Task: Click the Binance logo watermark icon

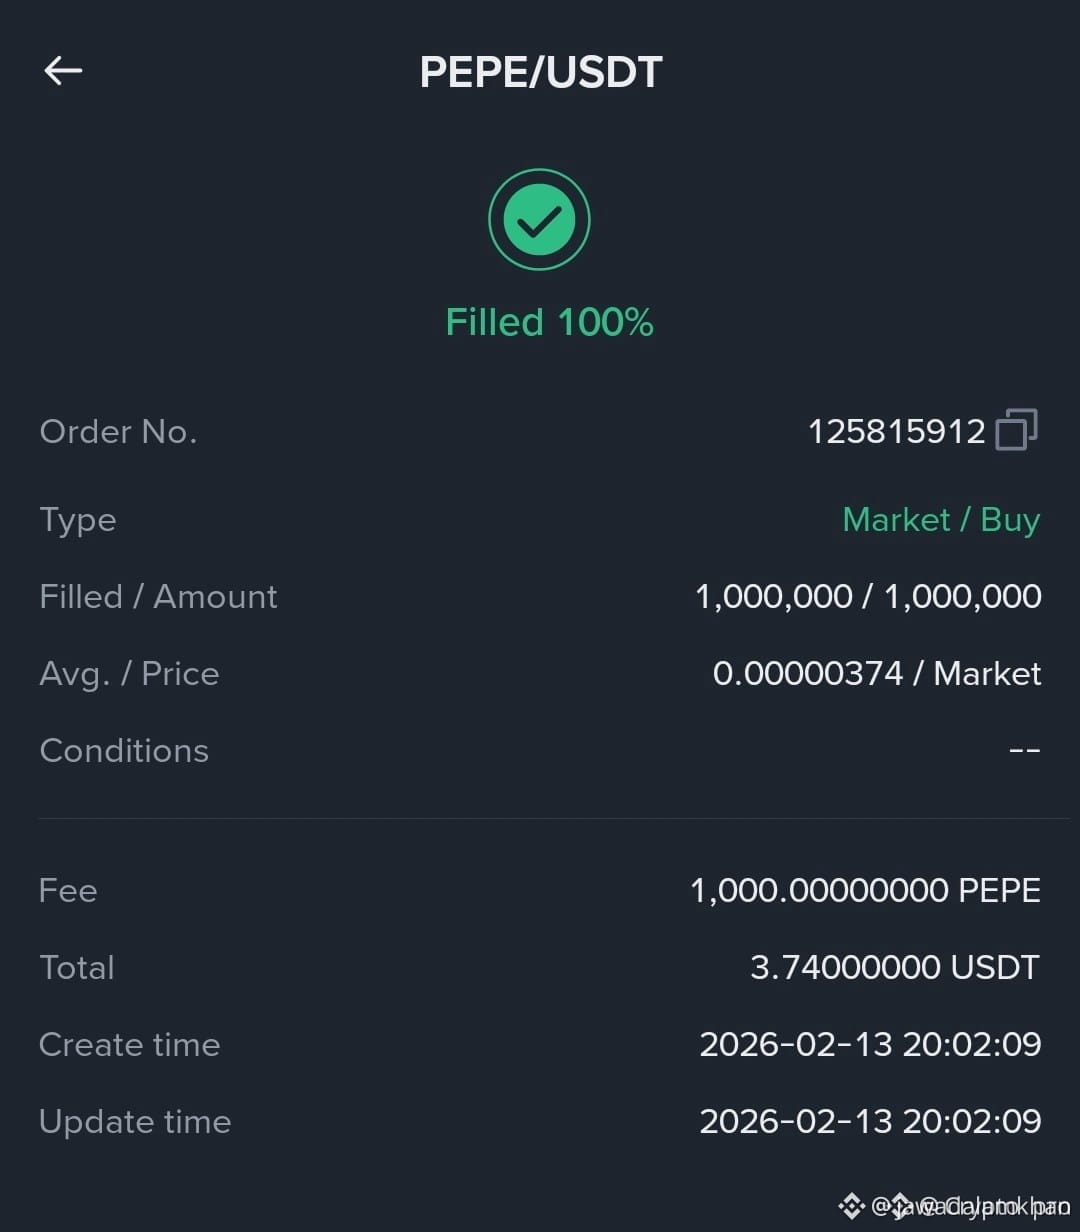Action: [x=851, y=1204]
